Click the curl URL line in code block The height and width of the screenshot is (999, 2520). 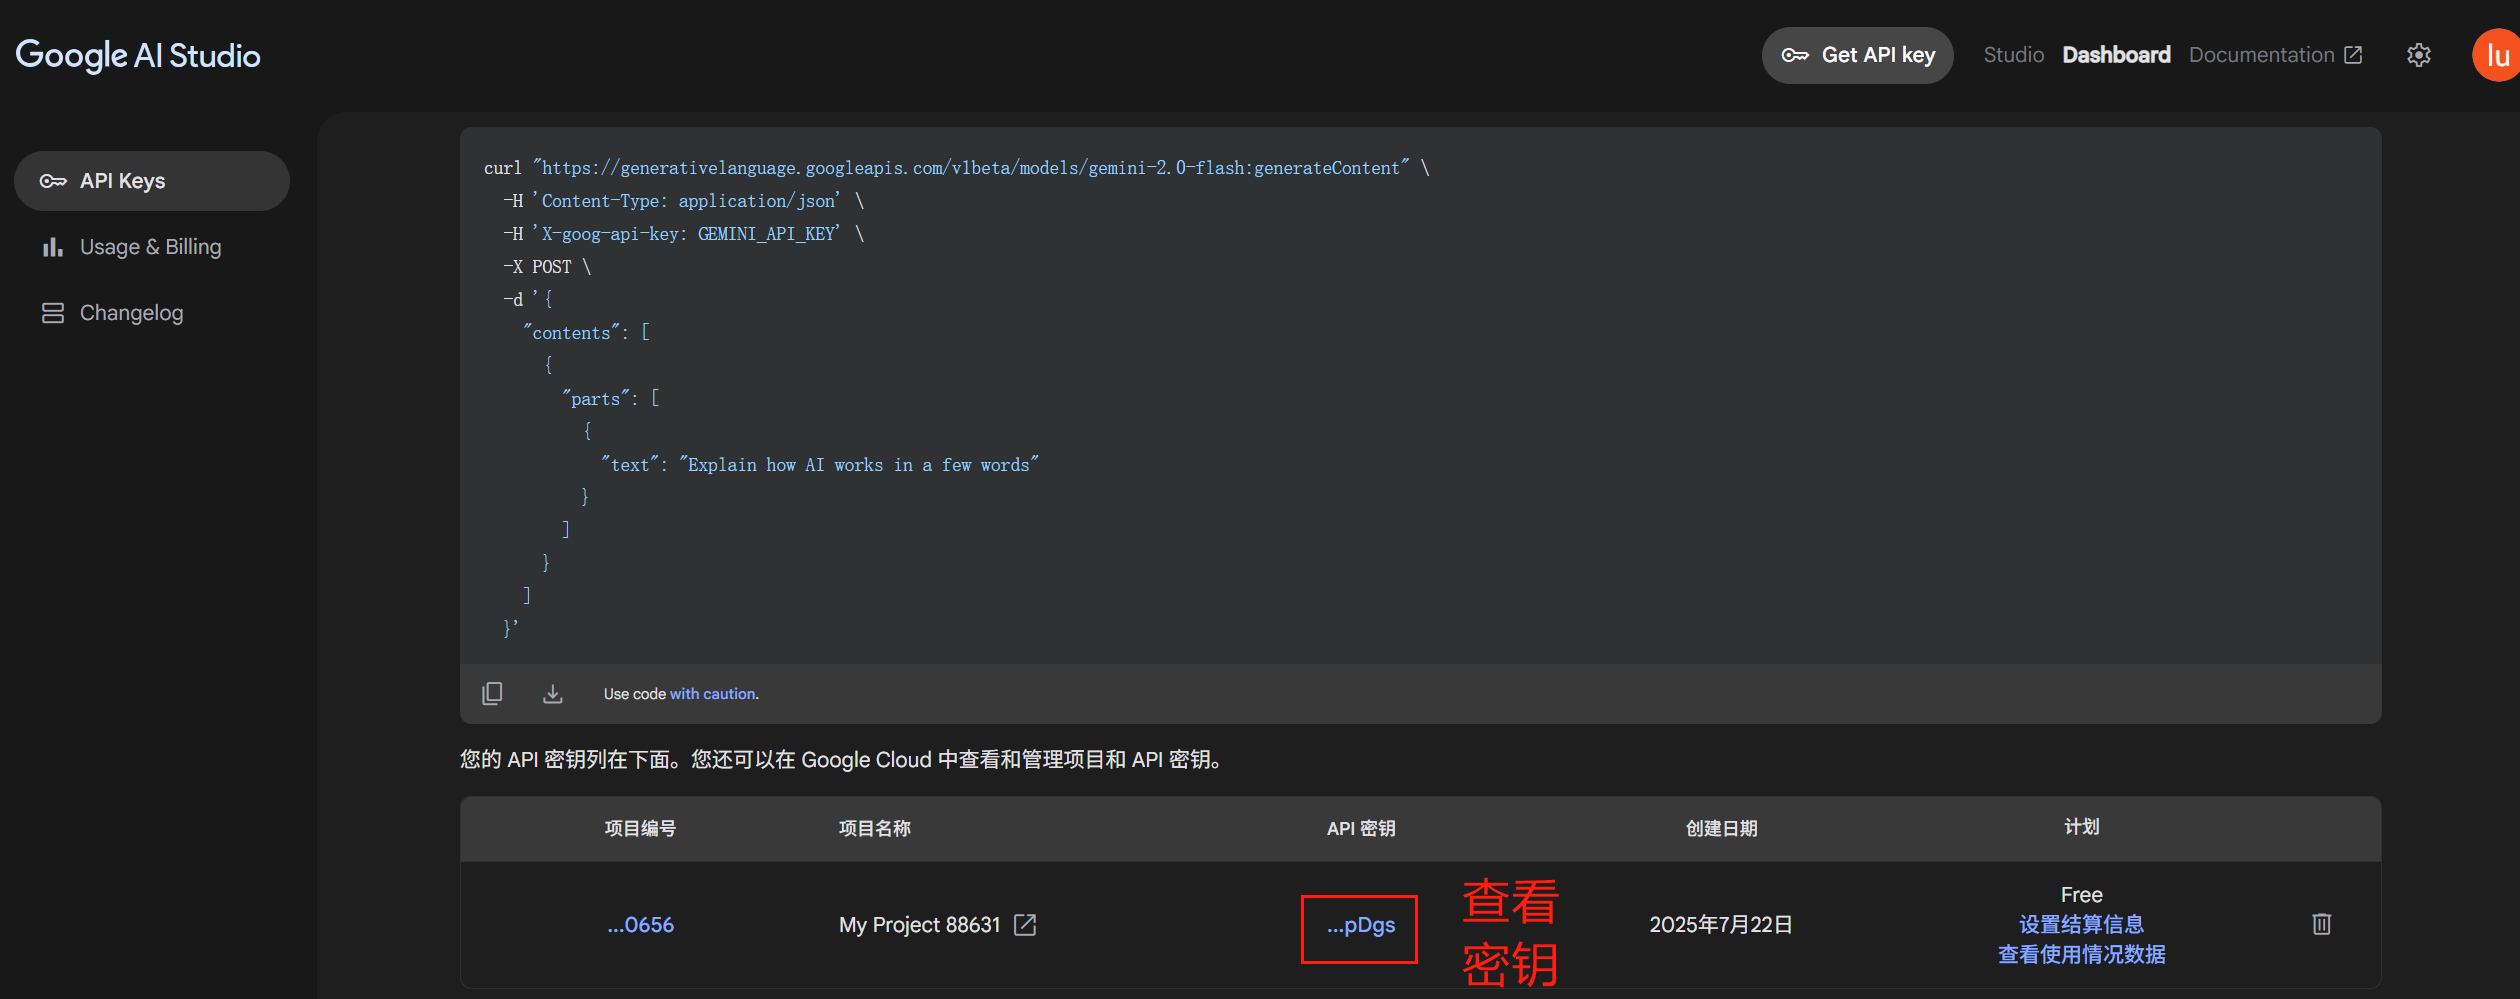[x=957, y=168]
